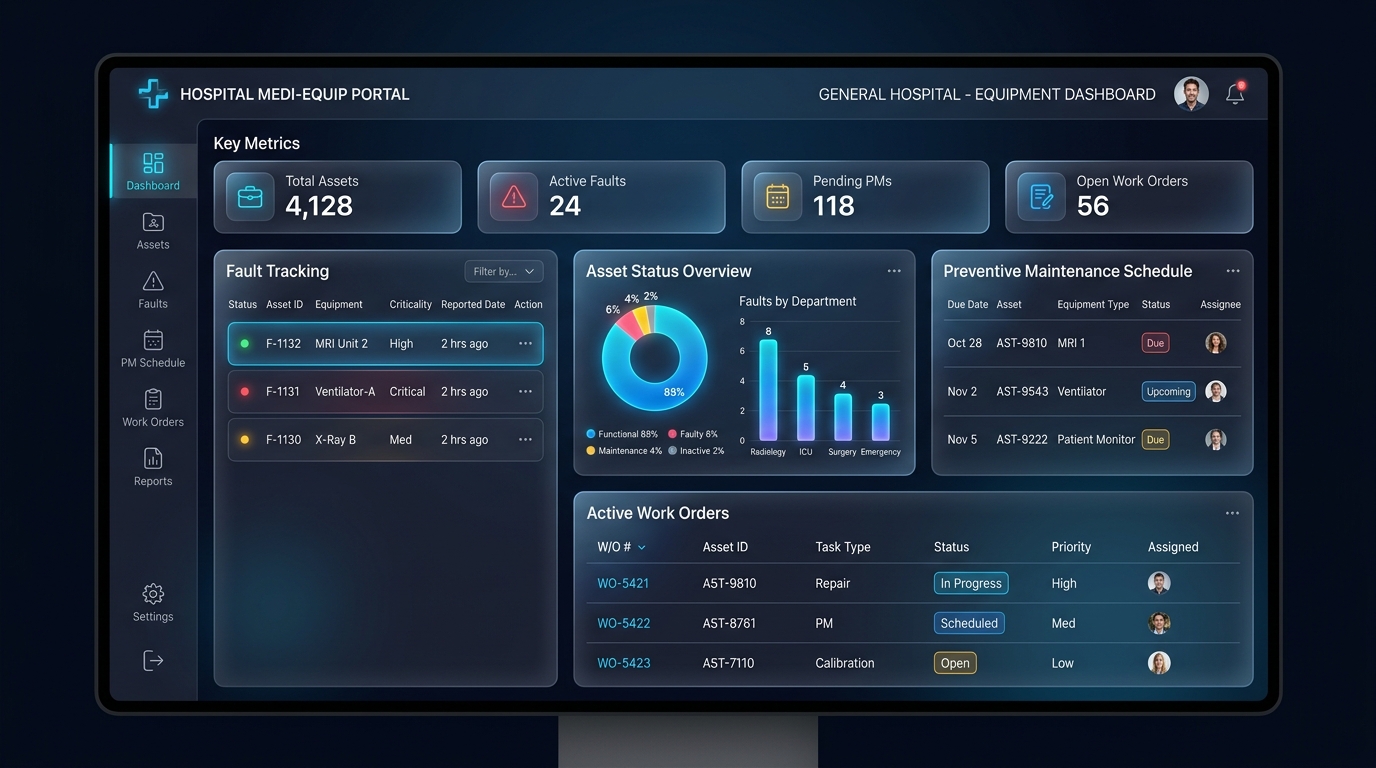Viewport: 1376px width, 768px height.
Task: Expand the Filter by dropdown
Action: point(504,271)
